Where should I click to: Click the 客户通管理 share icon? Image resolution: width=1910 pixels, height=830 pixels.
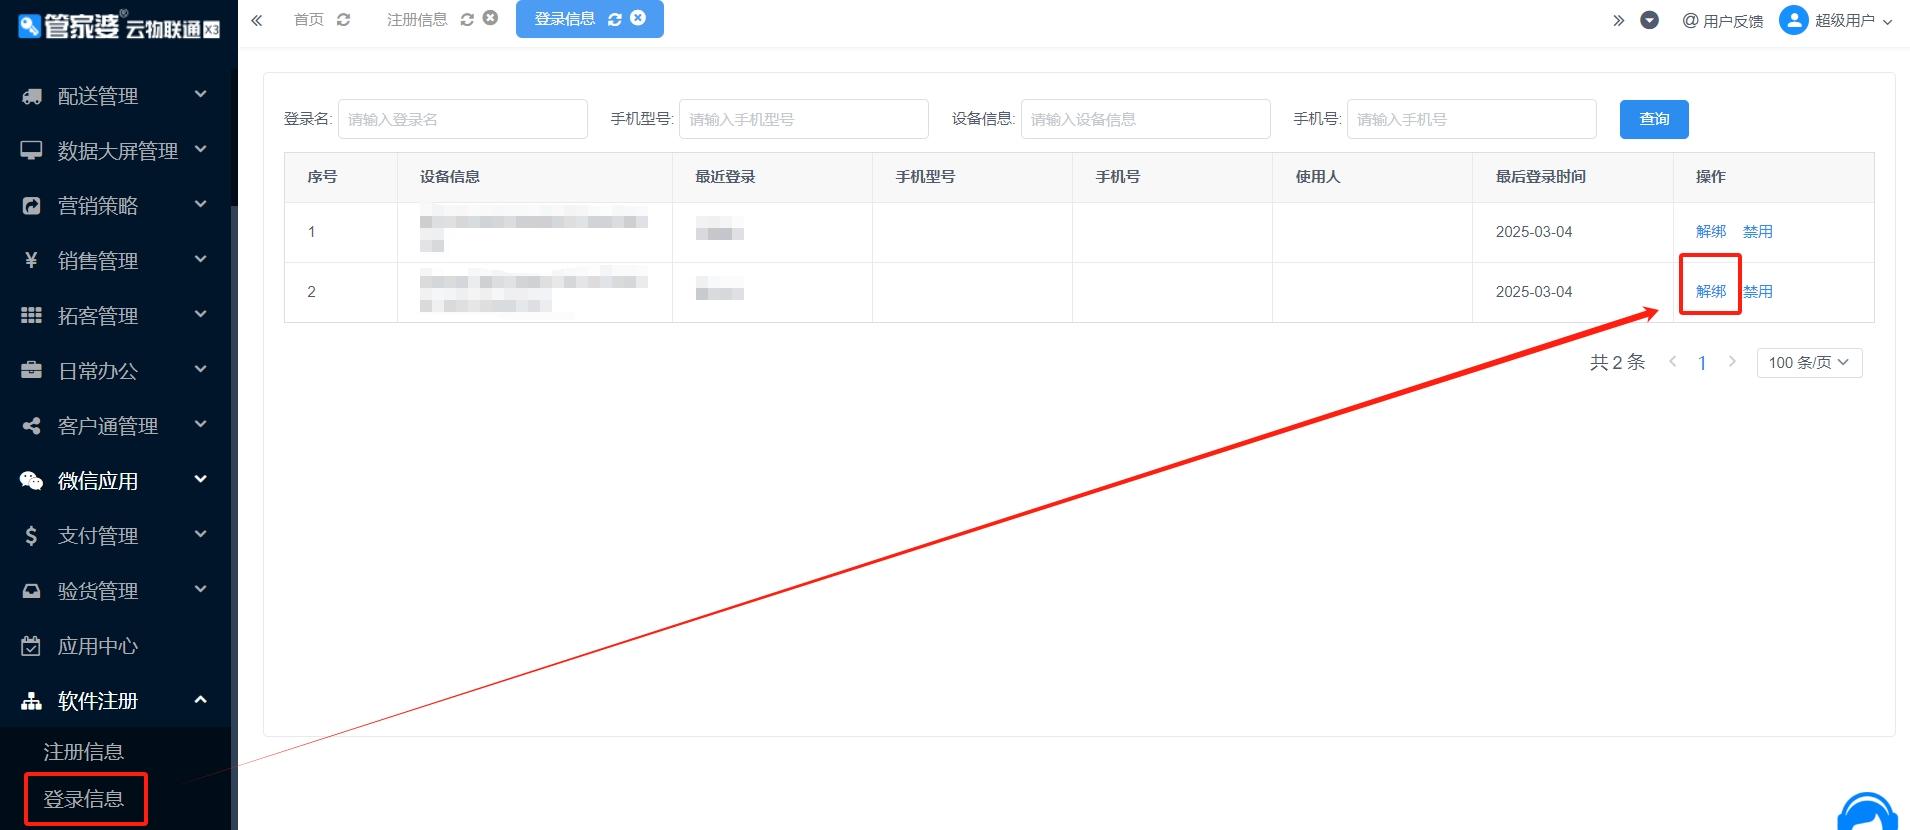(32, 426)
